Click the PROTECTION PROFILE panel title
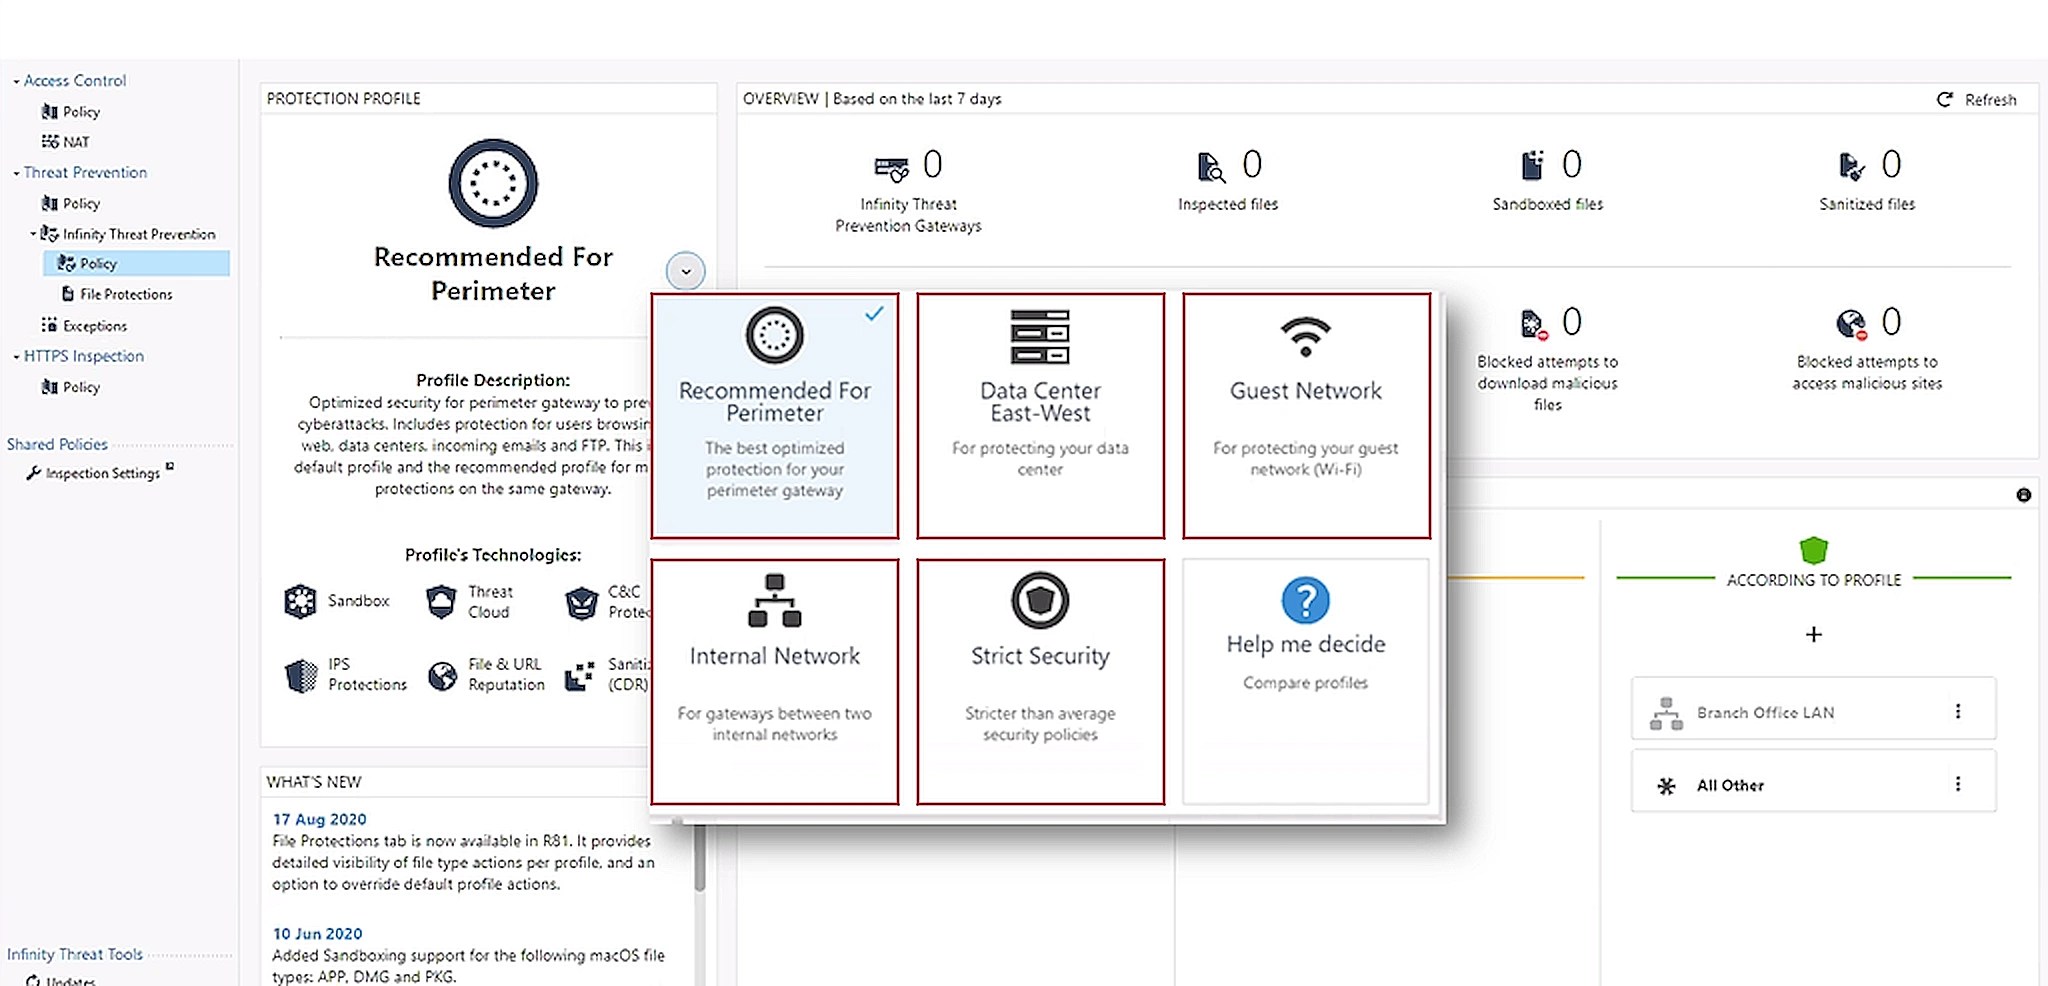Image resolution: width=2048 pixels, height=986 pixels. (344, 99)
